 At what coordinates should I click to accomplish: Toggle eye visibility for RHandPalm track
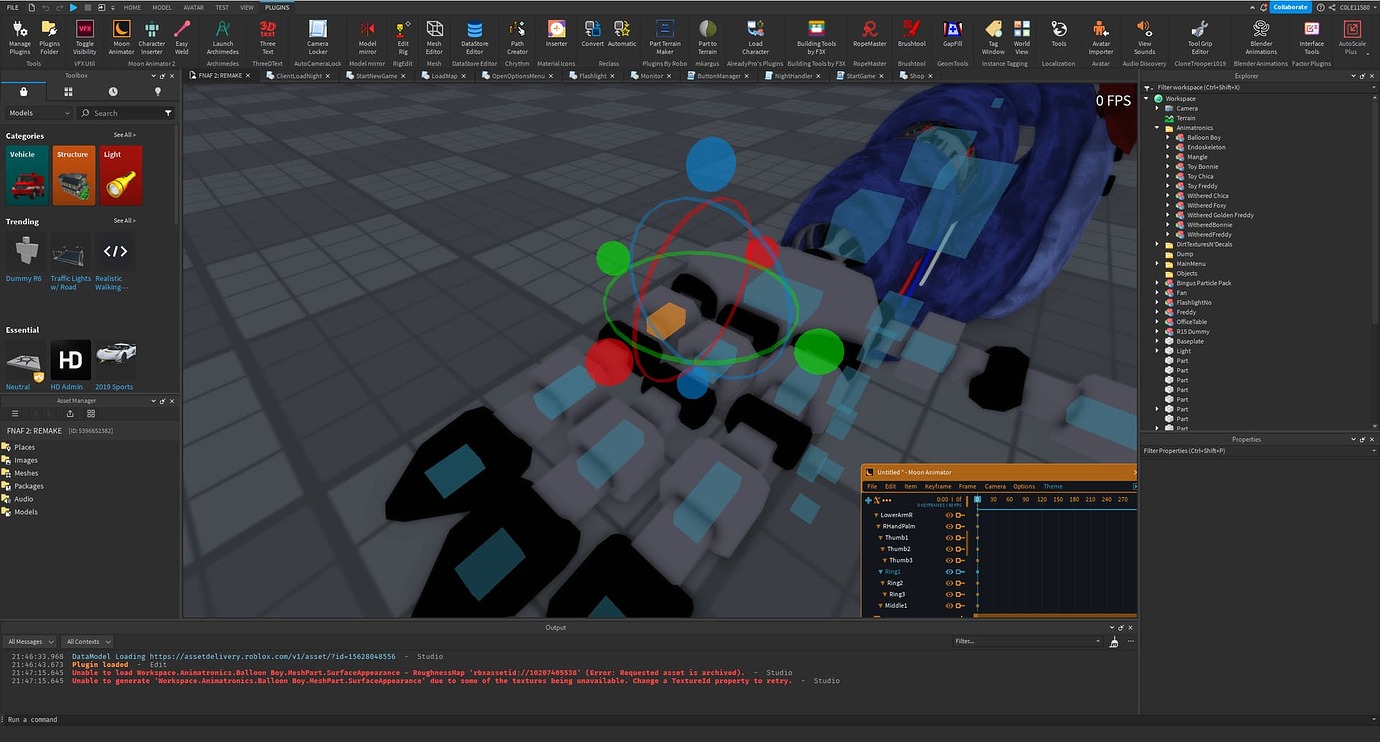(x=949, y=526)
